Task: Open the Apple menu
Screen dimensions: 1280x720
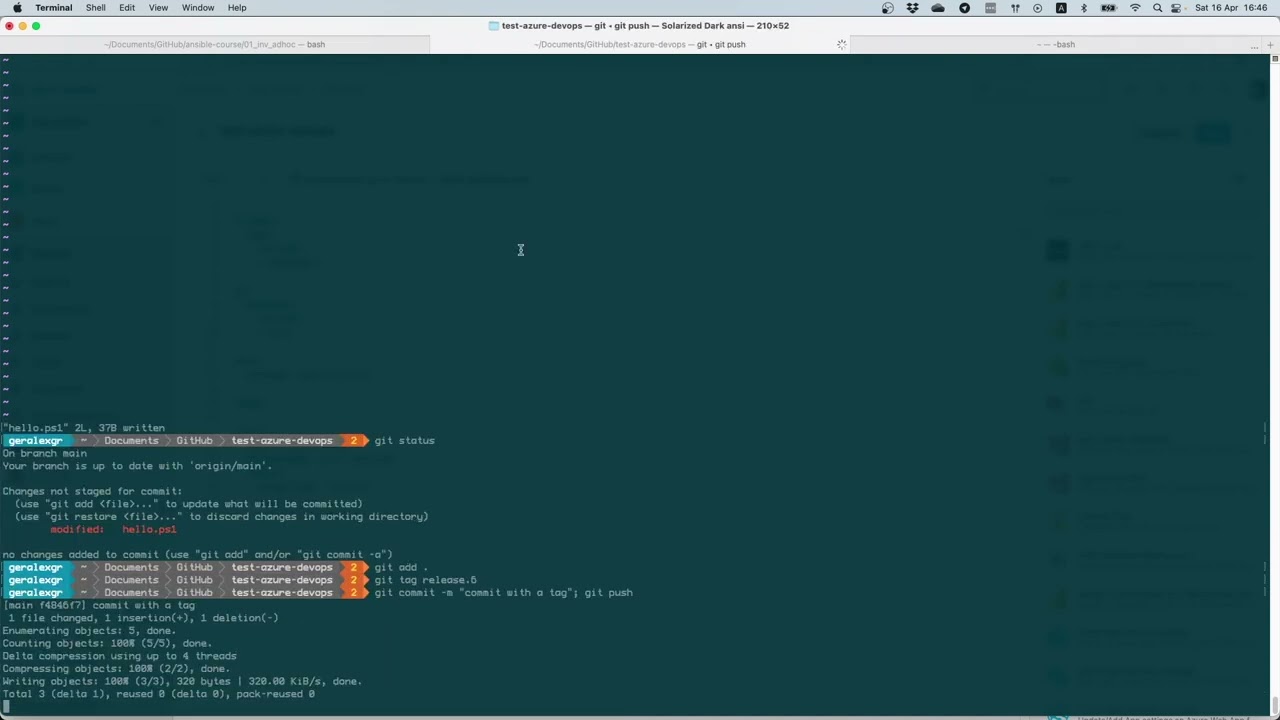Action: click(17, 7)
